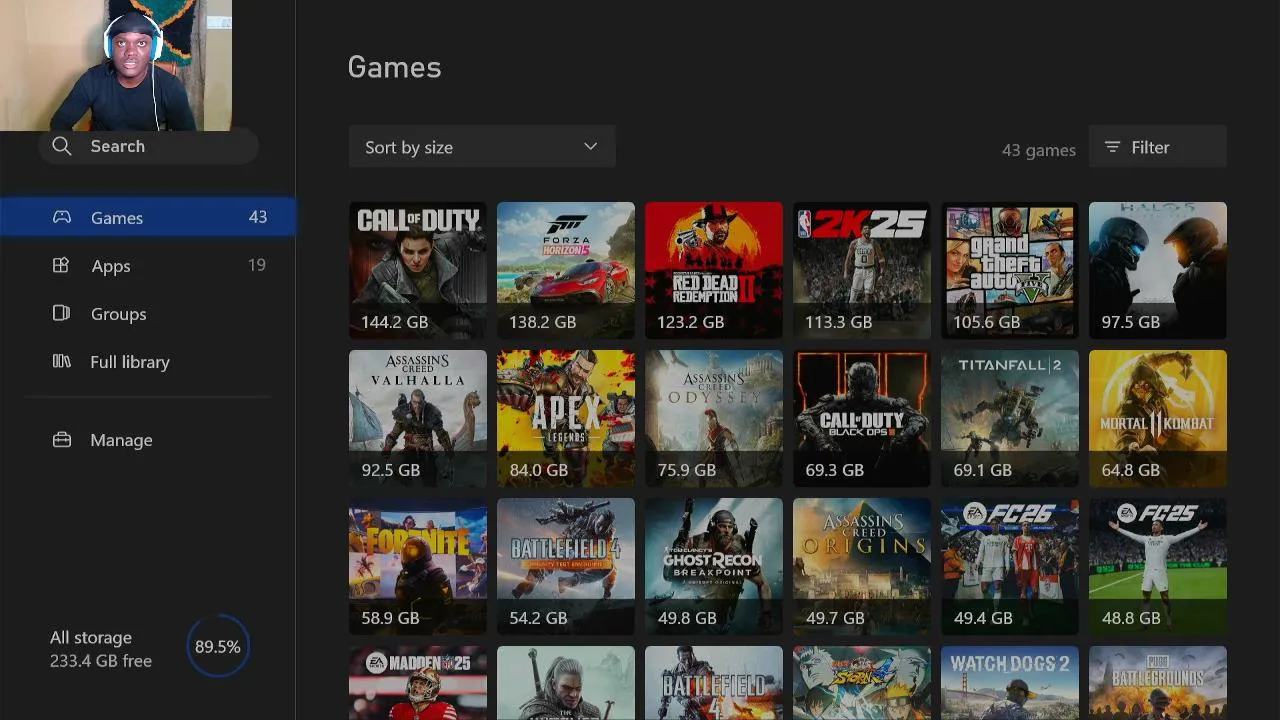The height and width of the screenshot is (720, 1280).
Task: Open Full library in the sidebar
Action: point(148,361)
